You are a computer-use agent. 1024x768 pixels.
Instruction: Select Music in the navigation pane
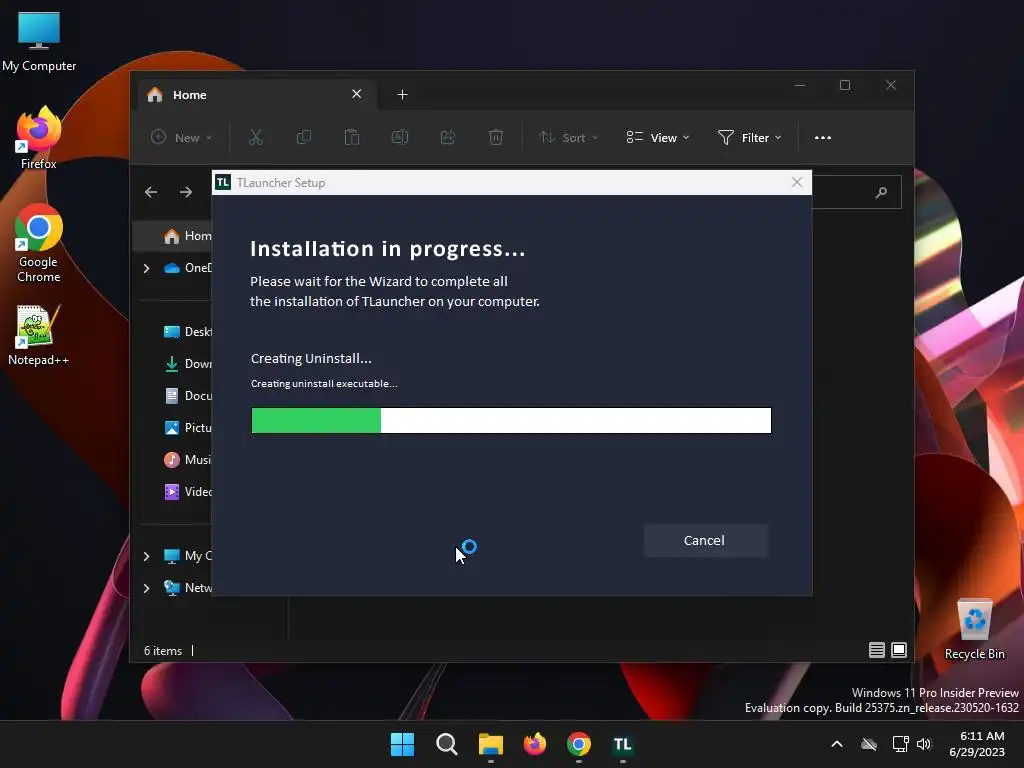click(x=187, y=460)
